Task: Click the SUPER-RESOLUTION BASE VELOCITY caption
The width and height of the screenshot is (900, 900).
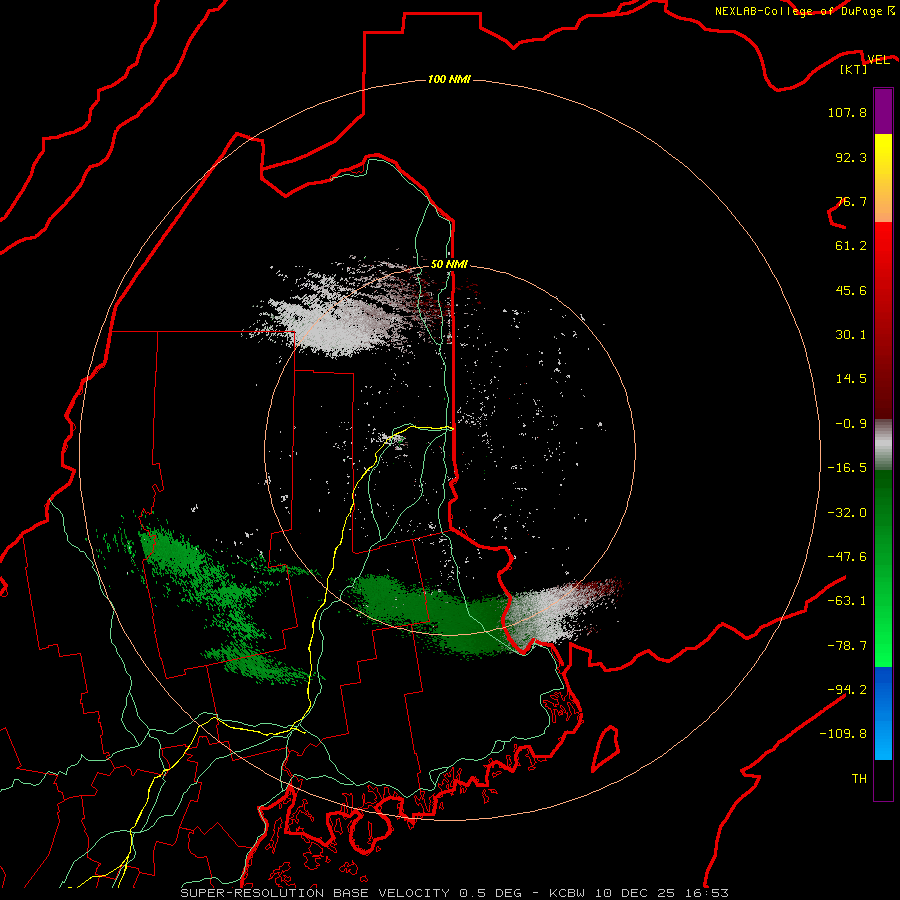Action: click(317, 893)
